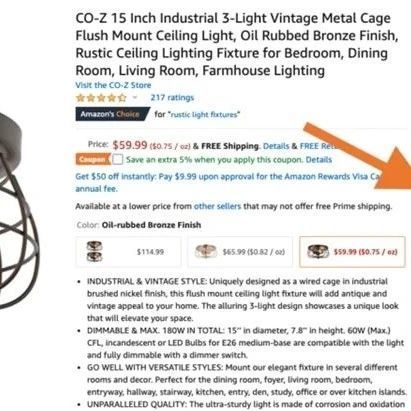Viewport: 411px width, 411px height.
Task: Click the product title heading
Action: (237, 44)
